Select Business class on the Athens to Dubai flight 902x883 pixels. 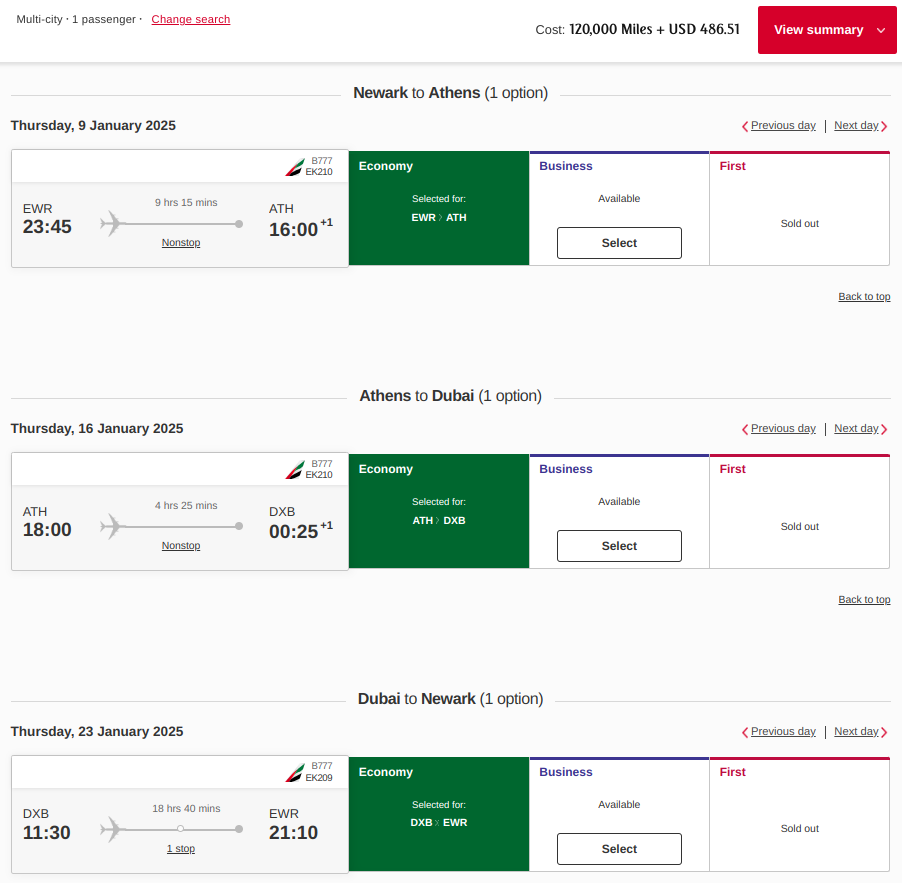[x=618, y=546]
